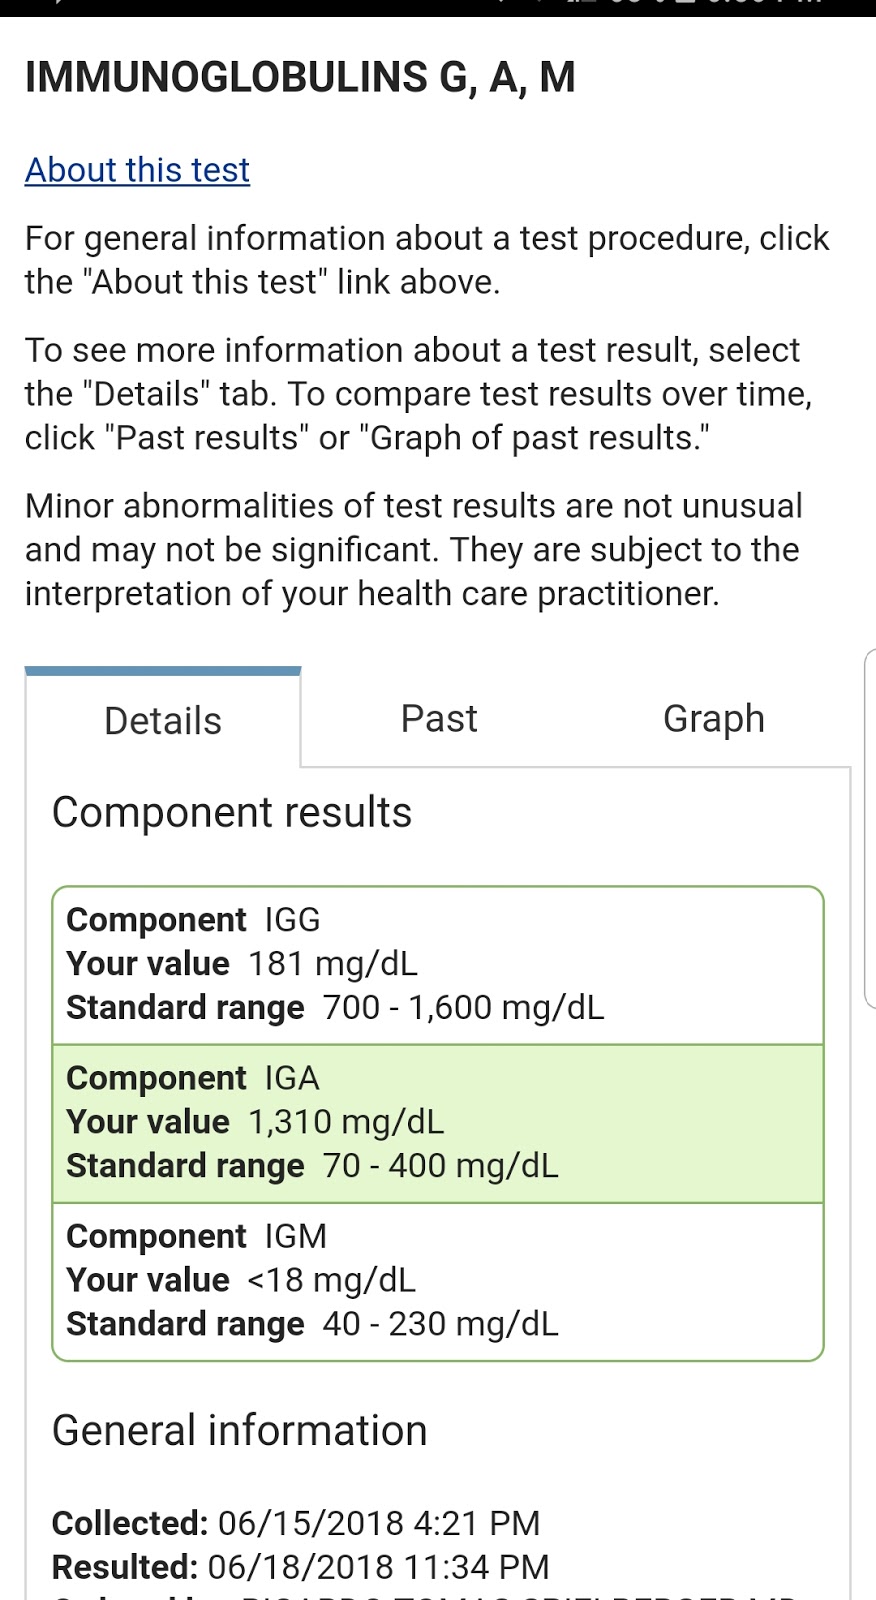Switch to the Past tab

[439, 718]
